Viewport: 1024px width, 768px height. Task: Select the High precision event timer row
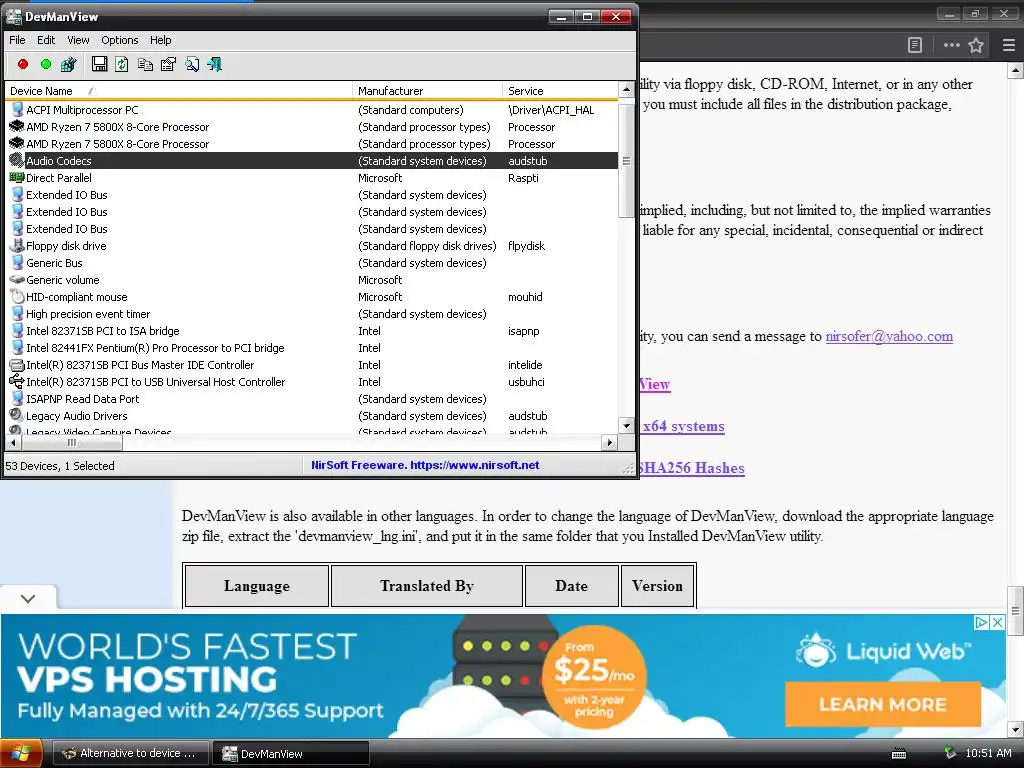coord(312,313)
